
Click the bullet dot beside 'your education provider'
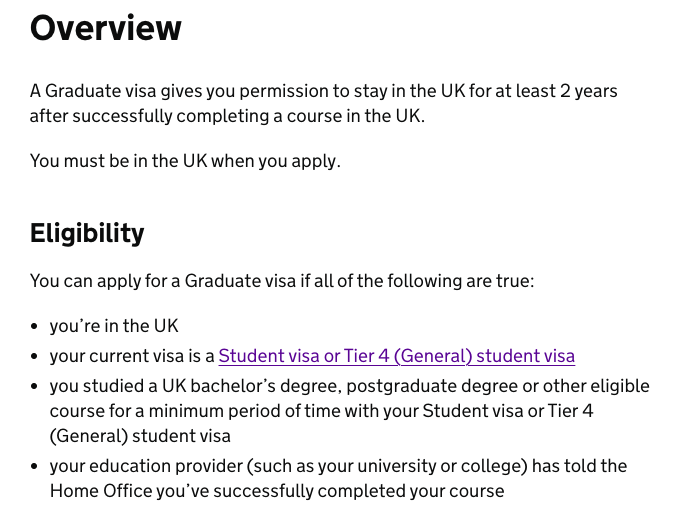(x=35, y=467)
